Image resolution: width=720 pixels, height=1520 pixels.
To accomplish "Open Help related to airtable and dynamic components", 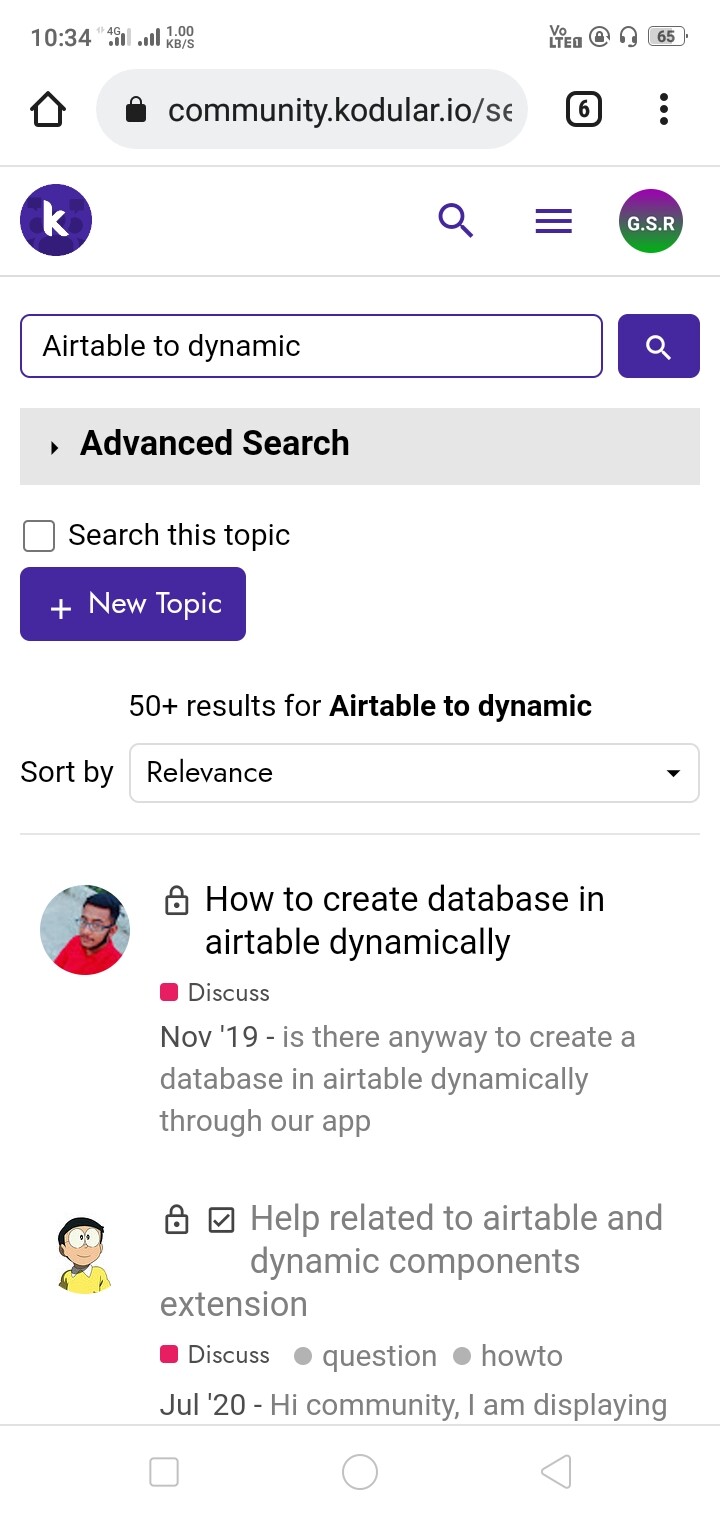I will pos(412,1261).
